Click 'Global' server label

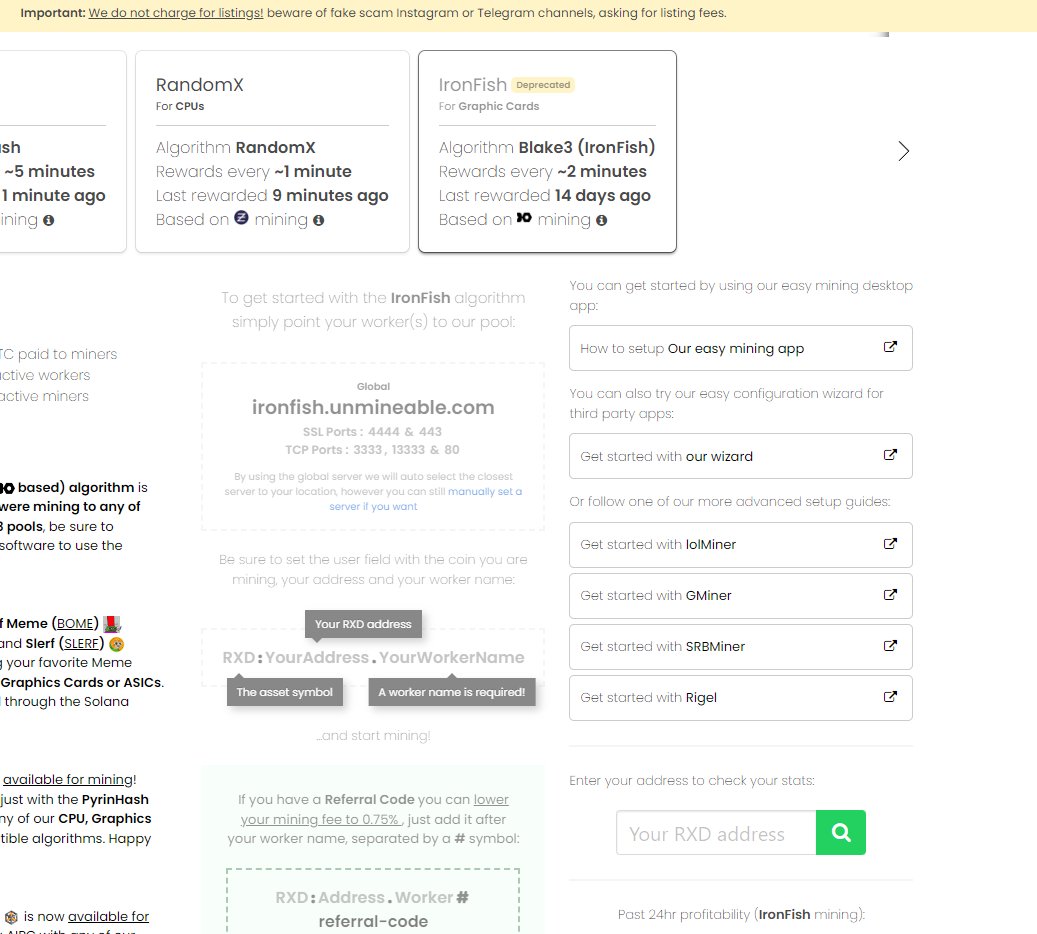pos(373,386)
